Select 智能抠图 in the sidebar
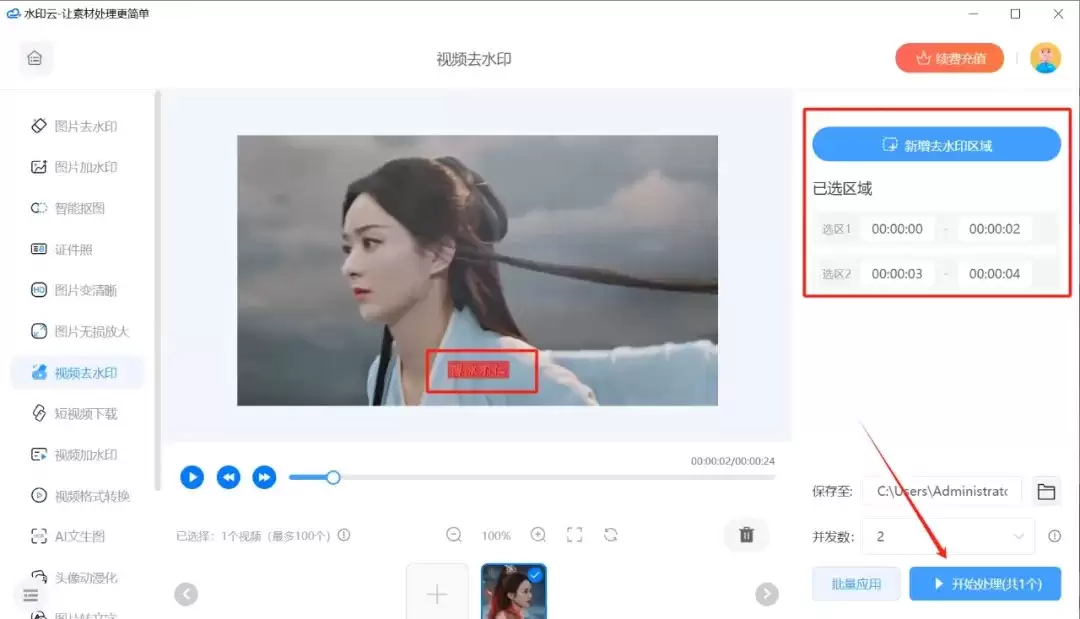The height and width of the screenshot is (619, 1080). click(x=68, y=208)
